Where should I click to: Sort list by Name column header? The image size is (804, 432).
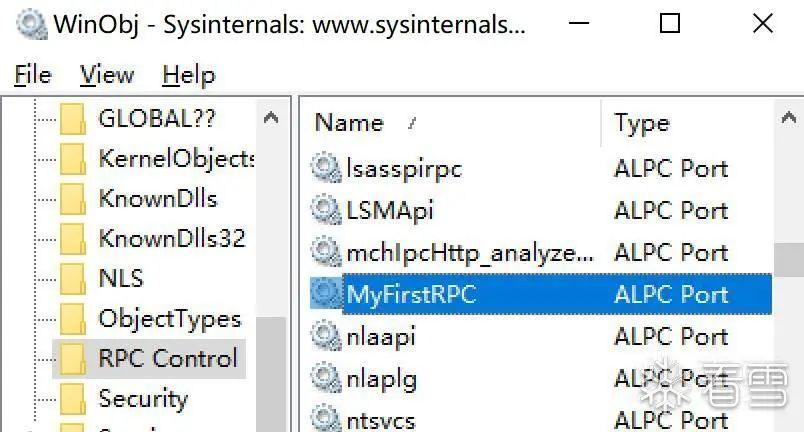(x=349, y=123)
